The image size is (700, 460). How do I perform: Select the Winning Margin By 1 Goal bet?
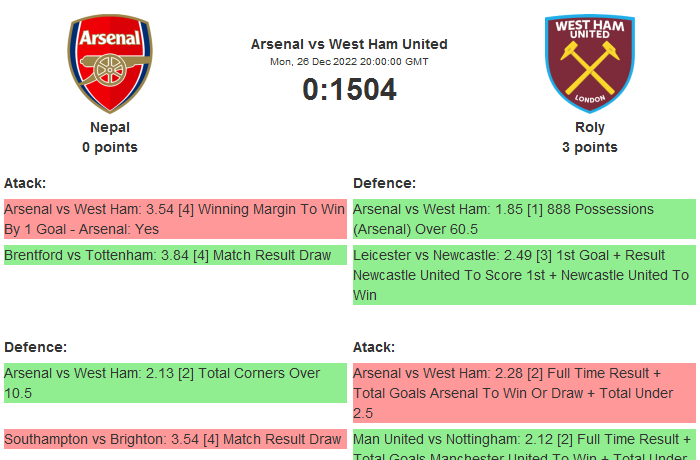[174, 219]
